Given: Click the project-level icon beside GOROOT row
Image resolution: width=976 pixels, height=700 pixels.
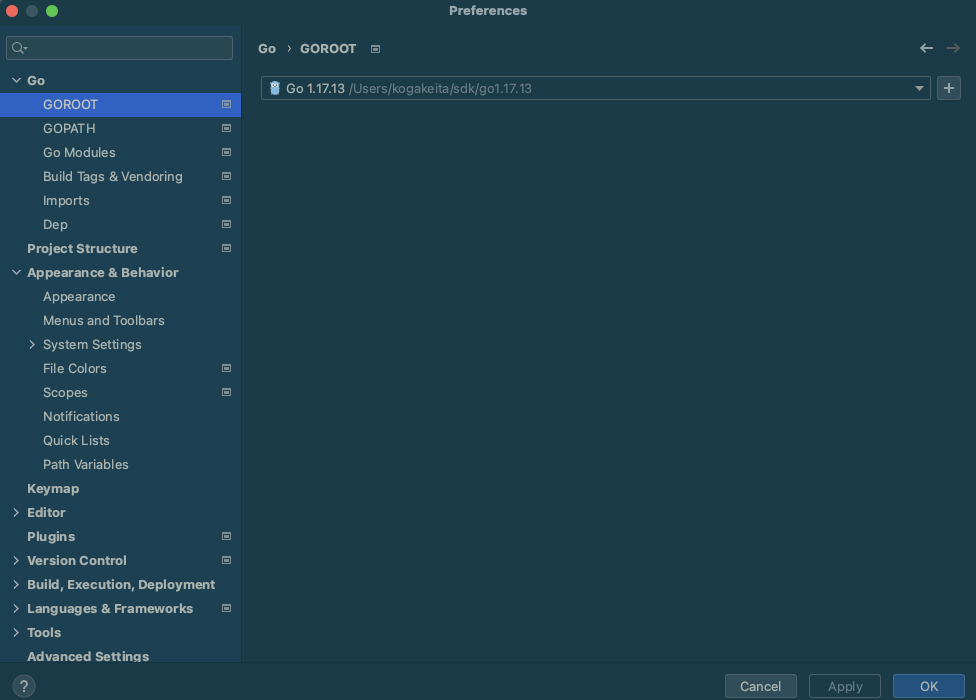Looking at the screenshot, I should point(227,105).
